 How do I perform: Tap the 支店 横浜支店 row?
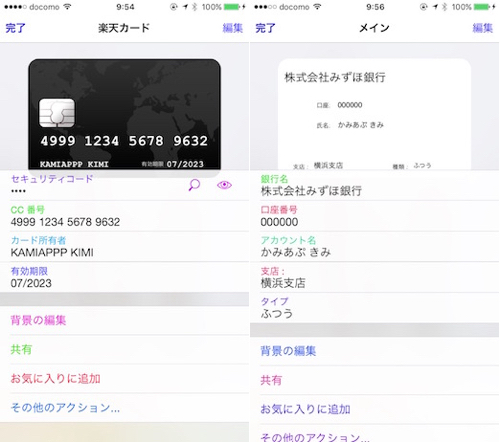375,277
